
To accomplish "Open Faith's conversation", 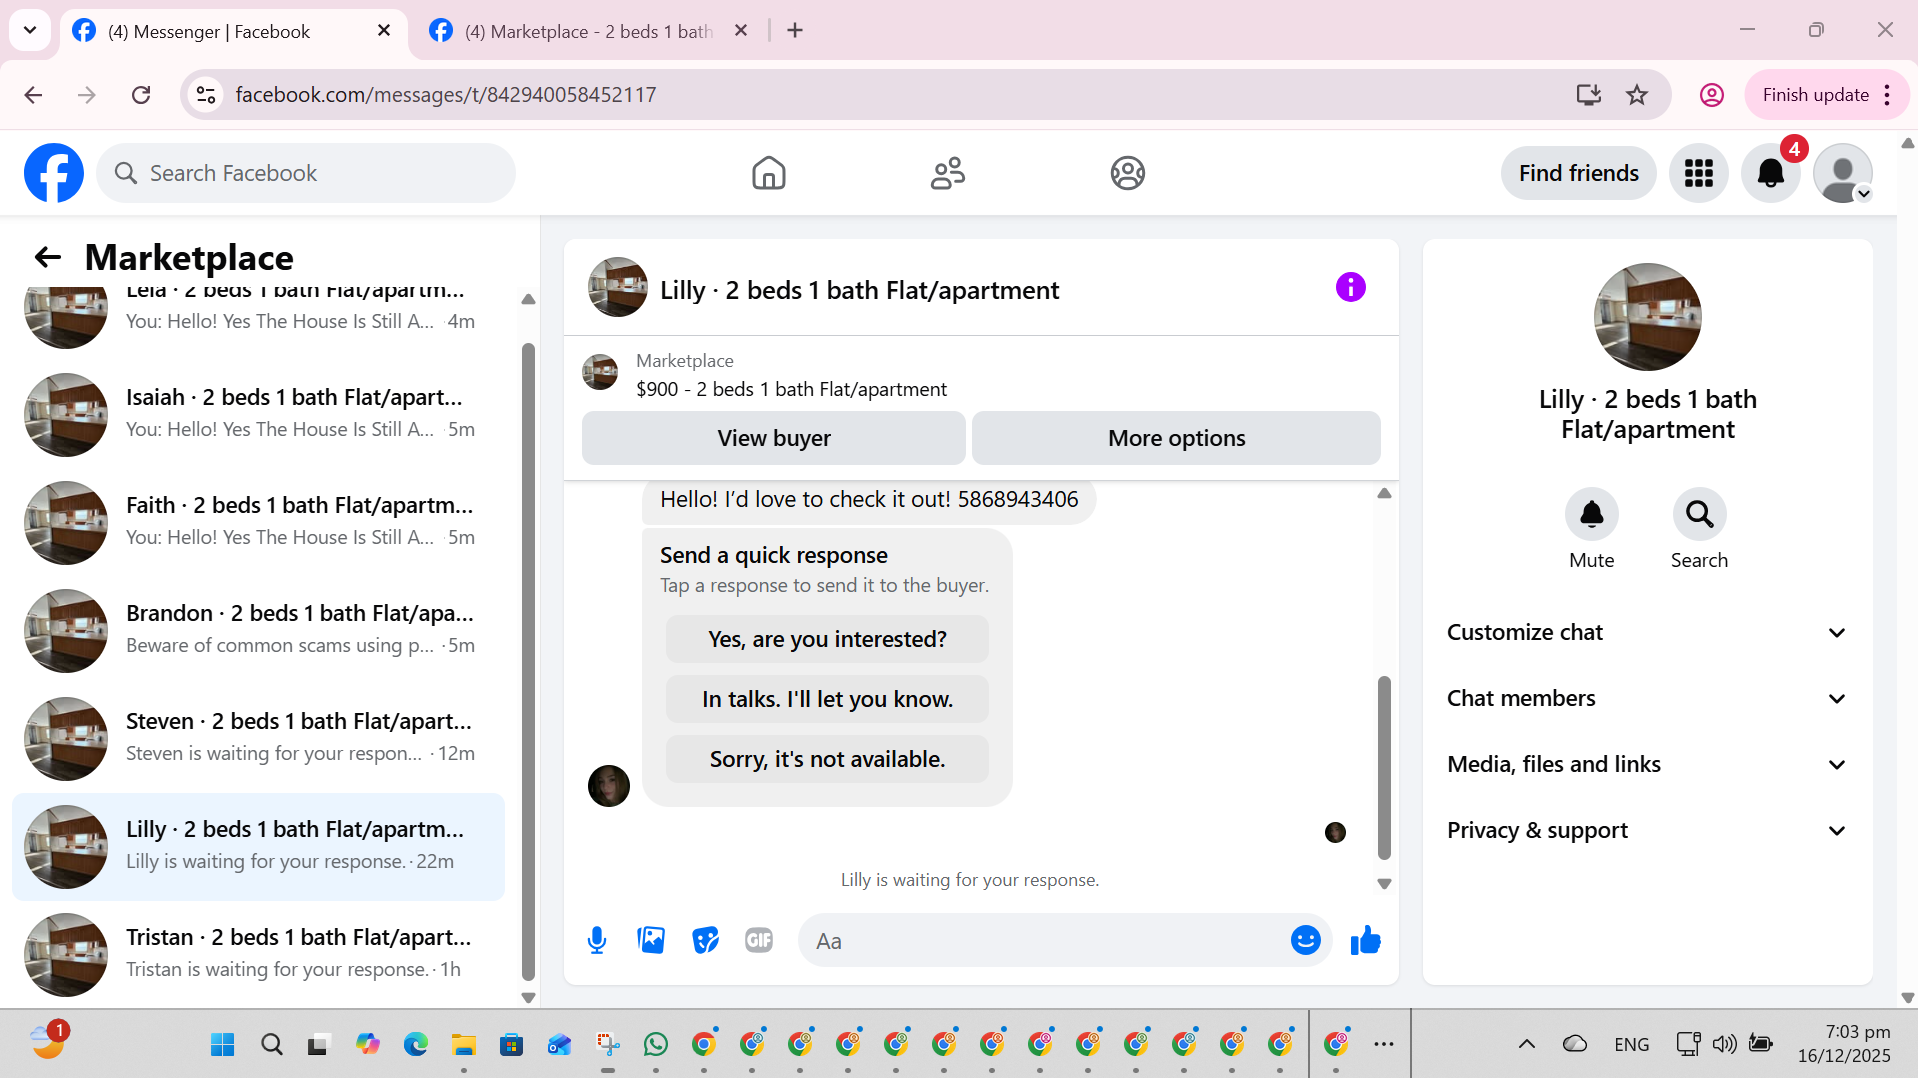I will click(x=258, y=522).
